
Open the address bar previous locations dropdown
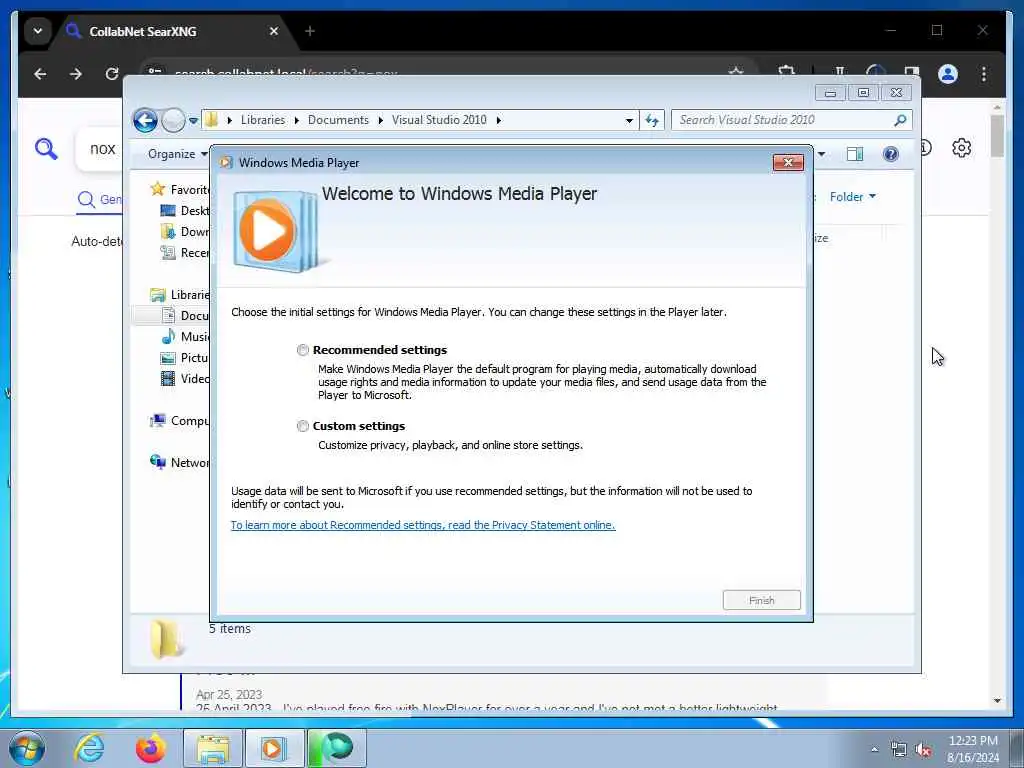pyautogui.click(x=628, y=121)
